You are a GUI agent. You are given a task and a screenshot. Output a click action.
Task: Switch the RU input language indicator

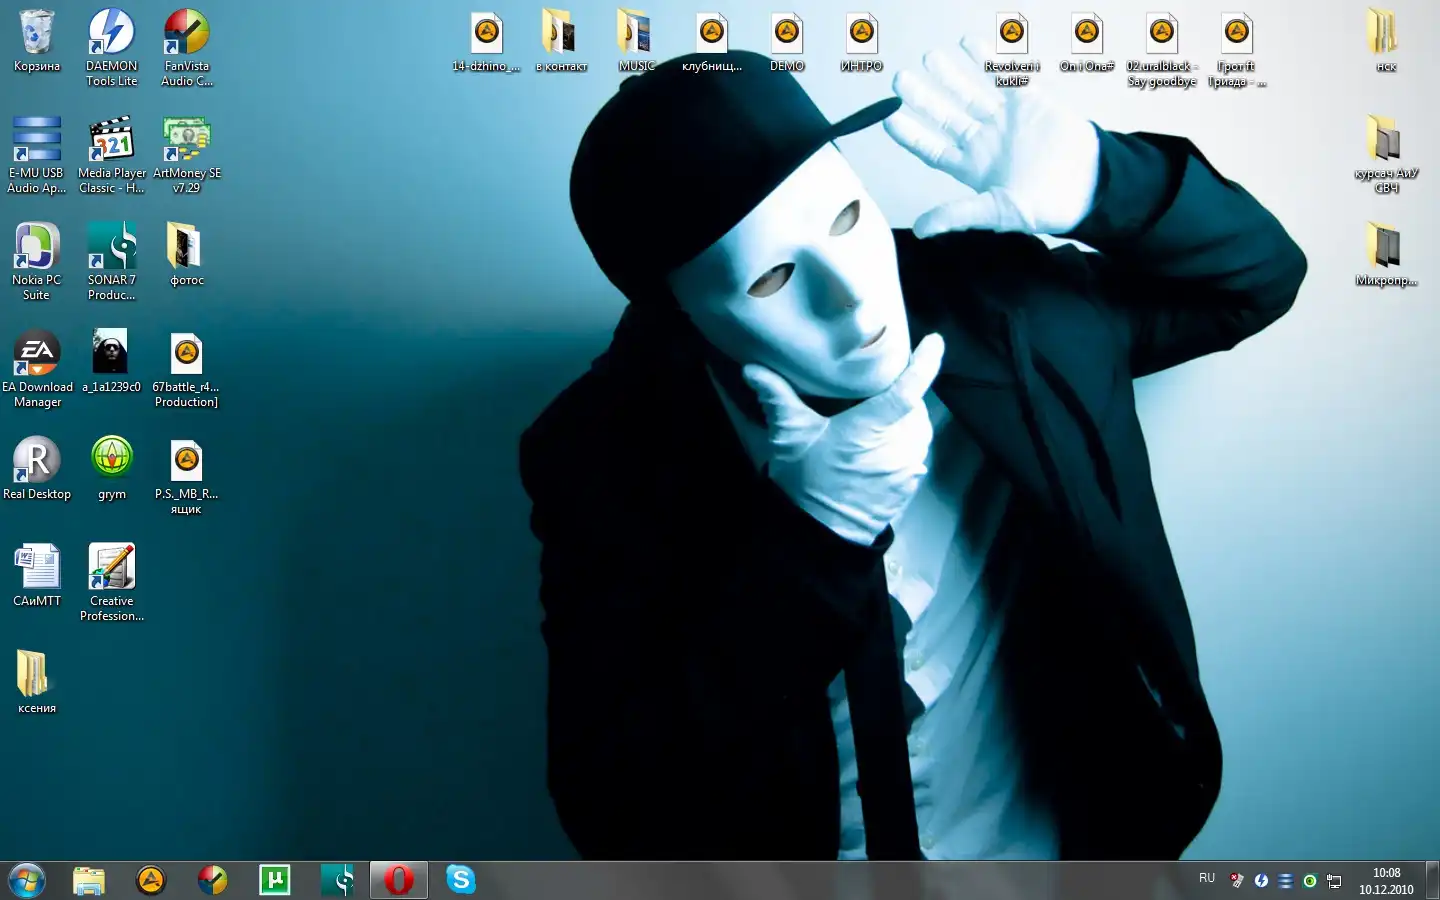coord(1207,879)
